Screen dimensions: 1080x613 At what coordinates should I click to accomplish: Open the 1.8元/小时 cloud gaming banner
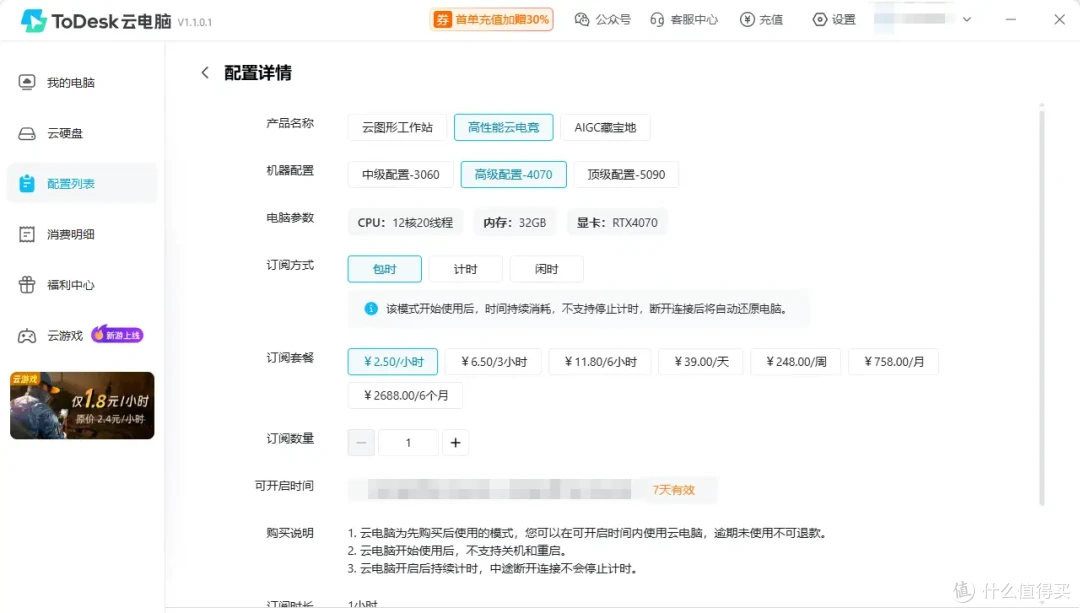tap(82, 405)
